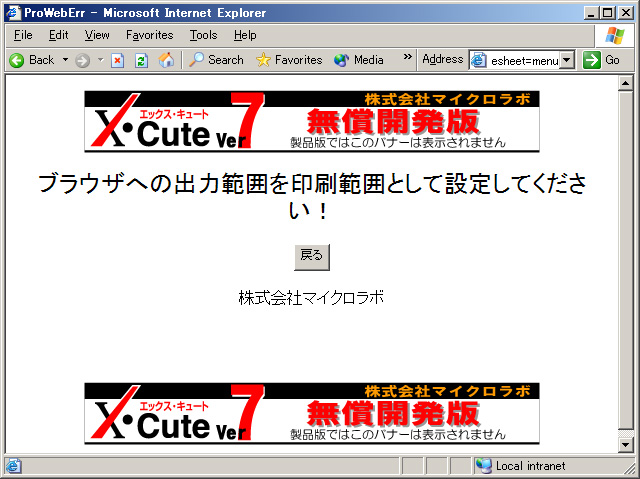Viewport: 640px width, 479px height.
Task: Click the Local intranet status text
Action: [x=530, y=466]
